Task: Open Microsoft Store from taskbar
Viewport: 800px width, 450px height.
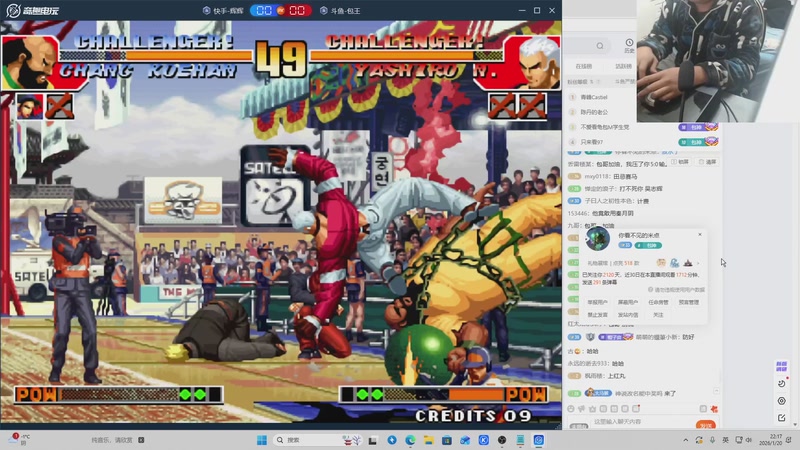Action: click(447, 440)
